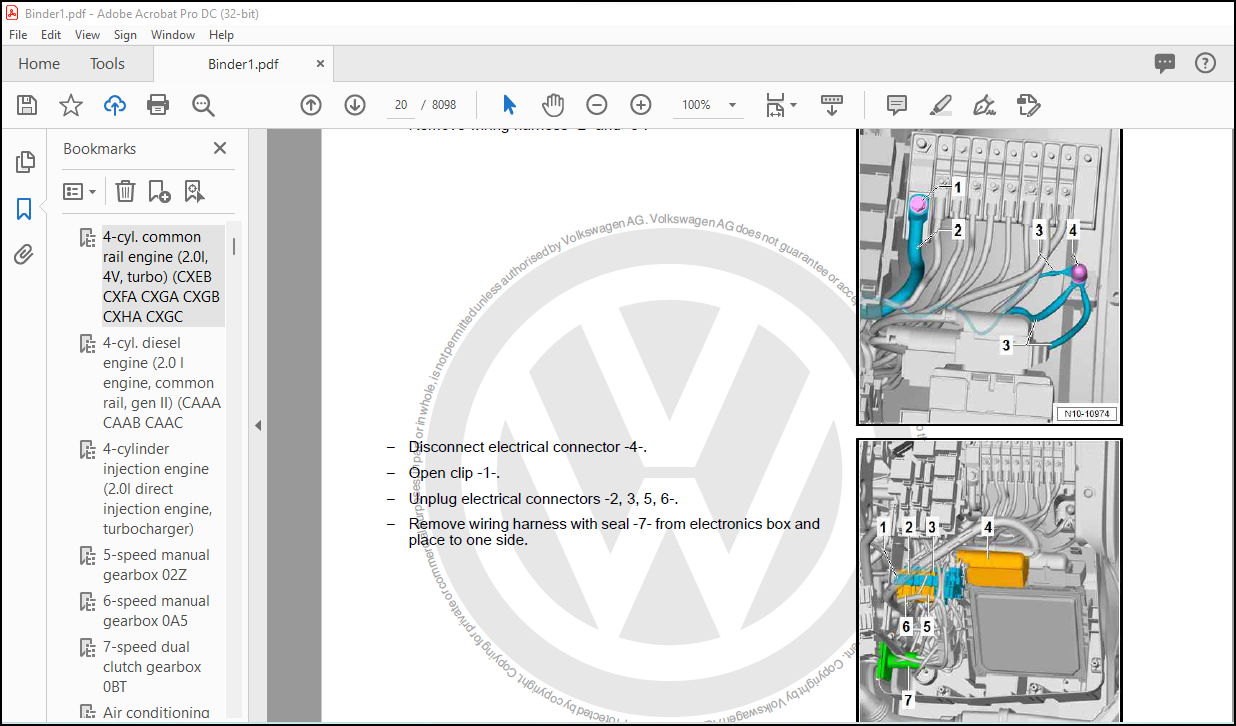Delete selected bookmark trash icon

(x=125, y=191)
